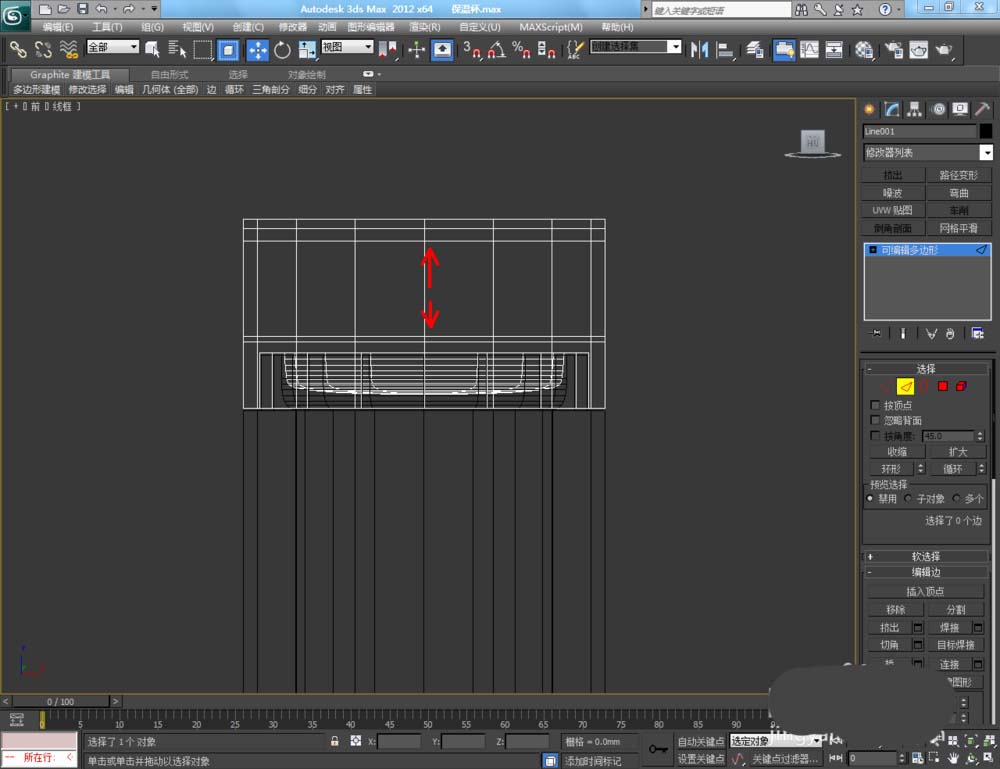Image resolution: width=1000 pixels, height=769 pixels.
Task: Activate the Rotate tool
Action: click(x=282, y=50)
